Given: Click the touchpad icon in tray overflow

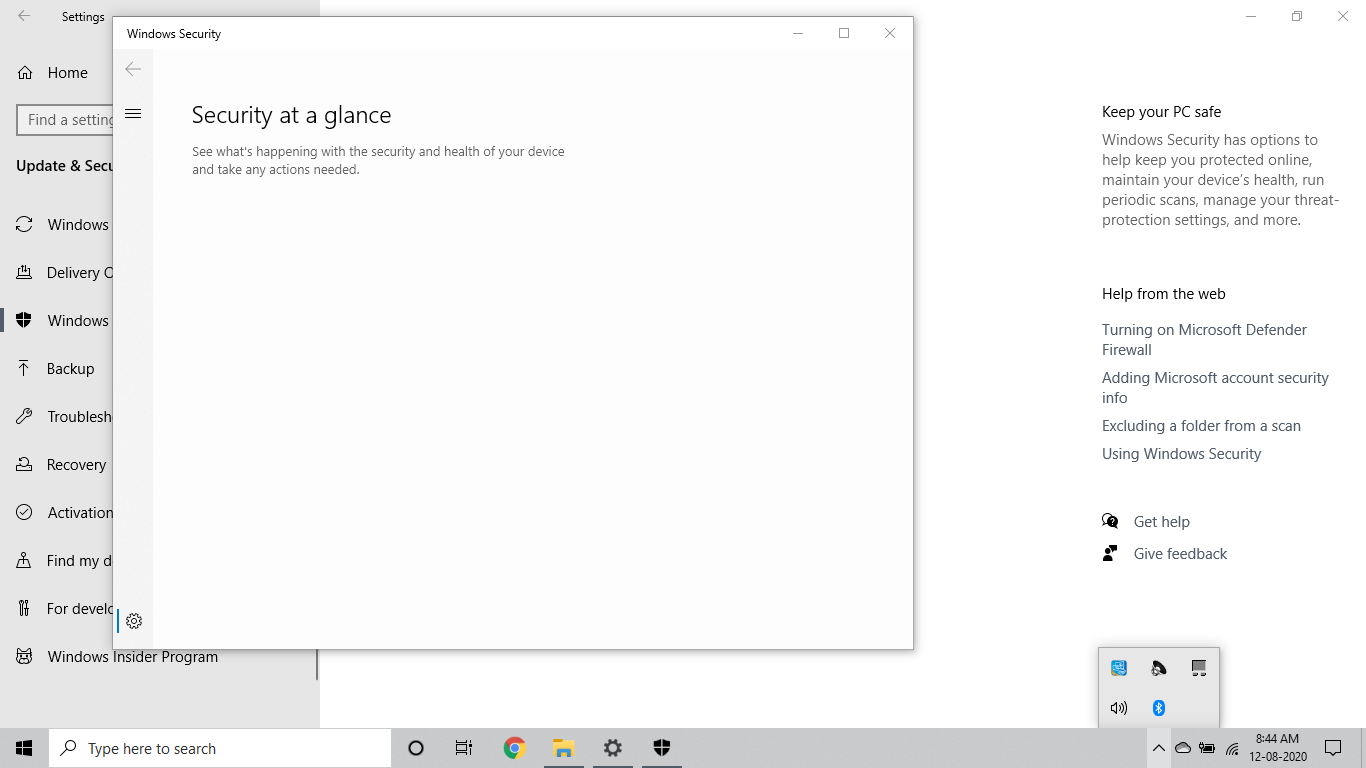Looking at the screenshot, I should click(1199, 668).
